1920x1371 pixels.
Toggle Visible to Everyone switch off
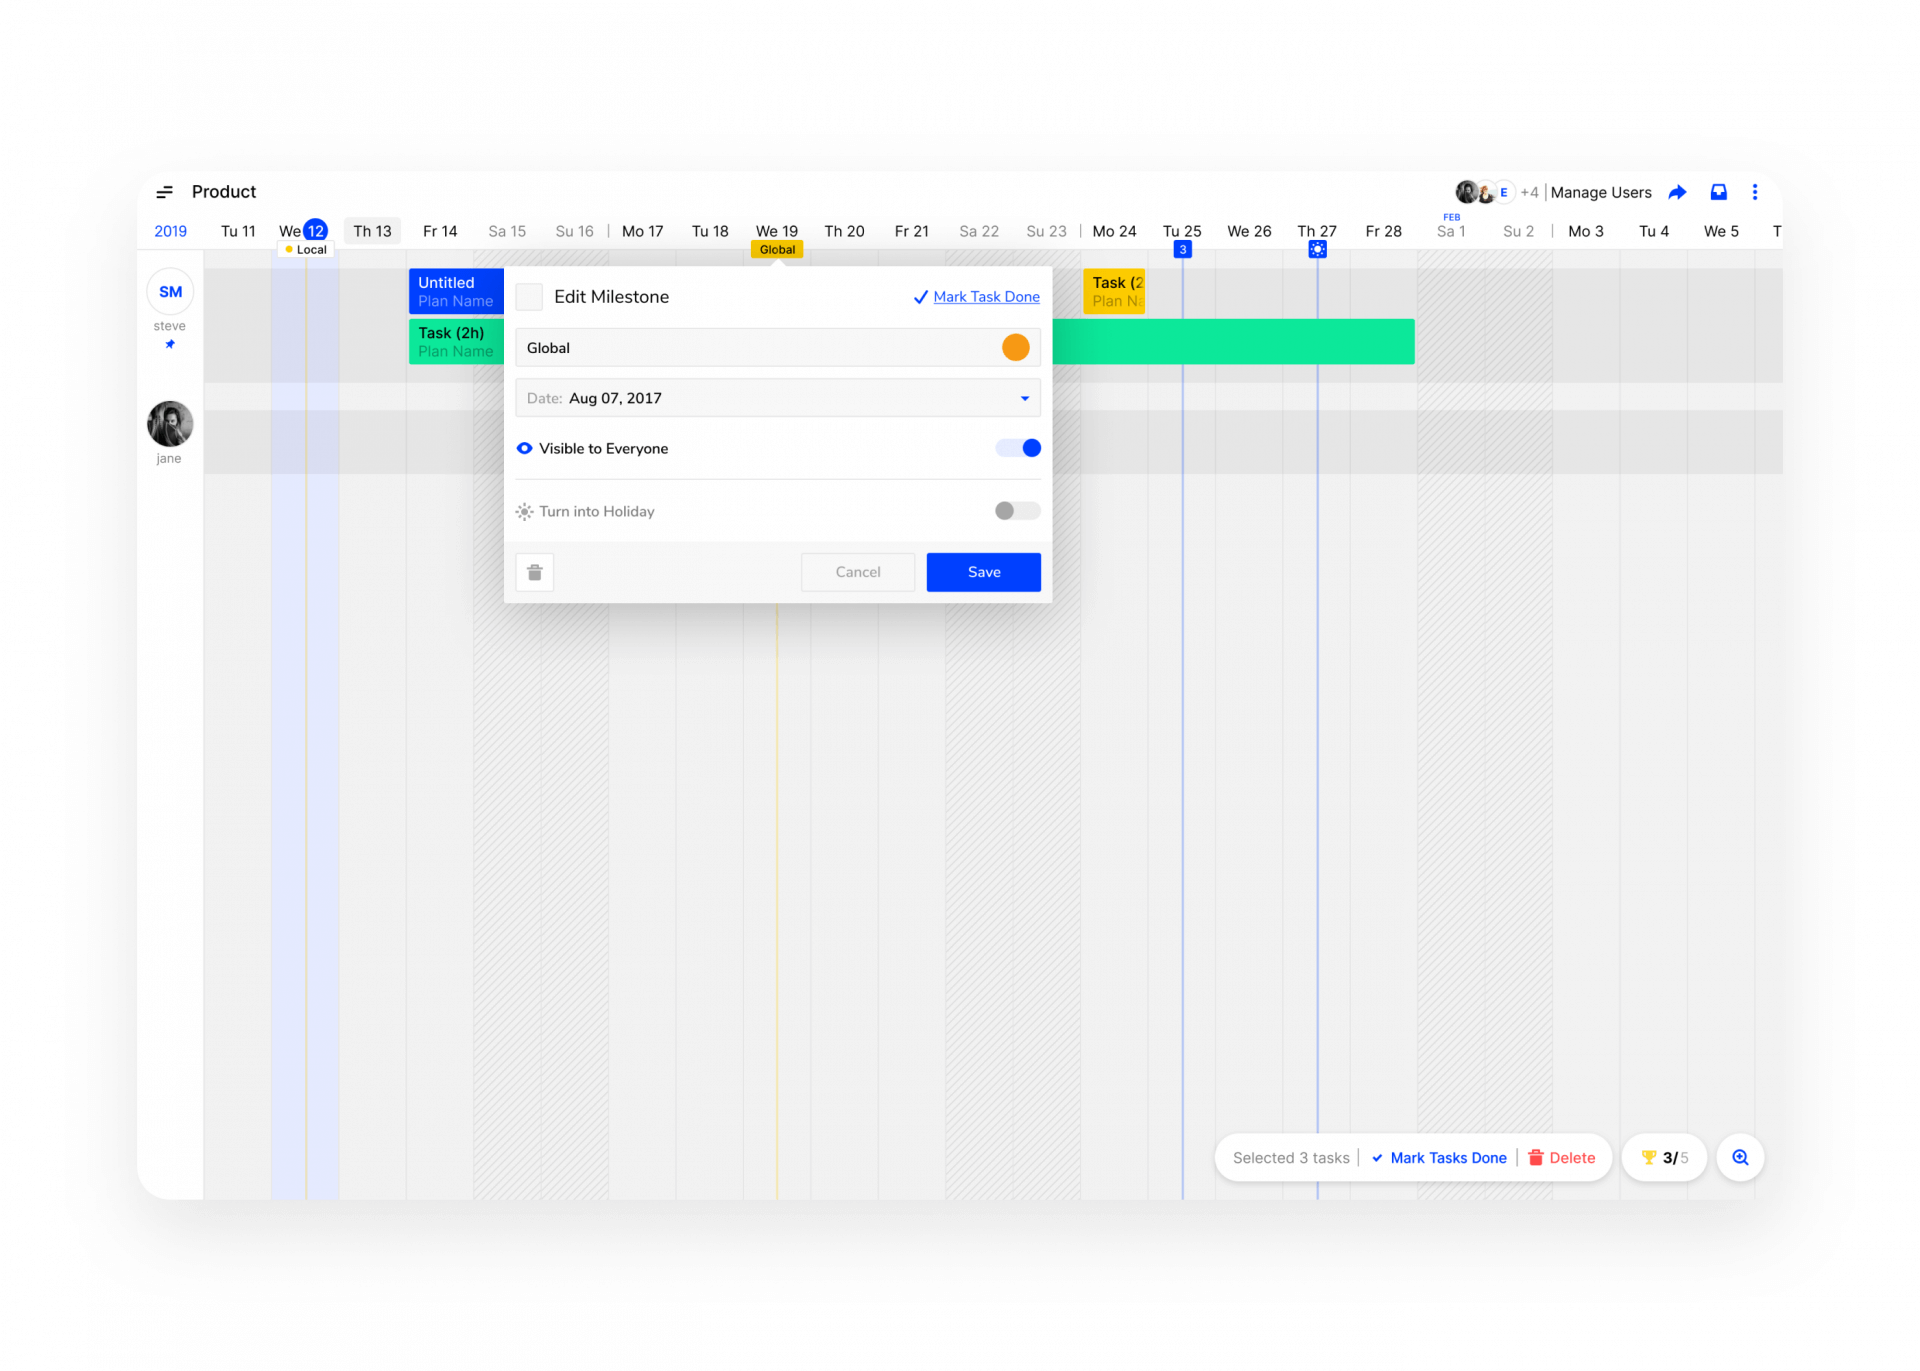[x=1018, y=448]
